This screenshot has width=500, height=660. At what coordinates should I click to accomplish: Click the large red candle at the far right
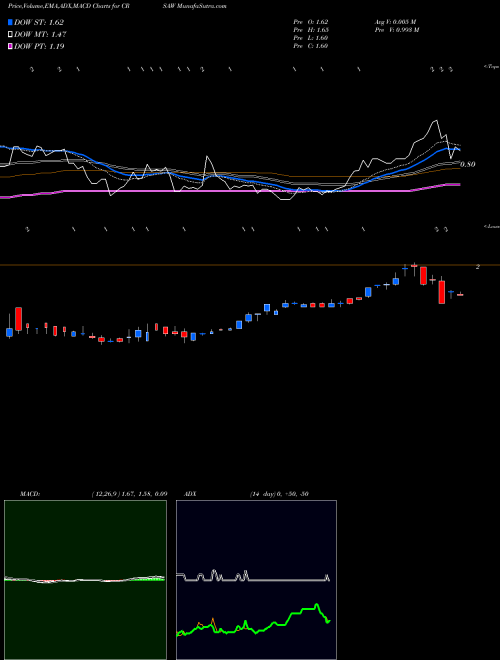click(x=441, y=291)
